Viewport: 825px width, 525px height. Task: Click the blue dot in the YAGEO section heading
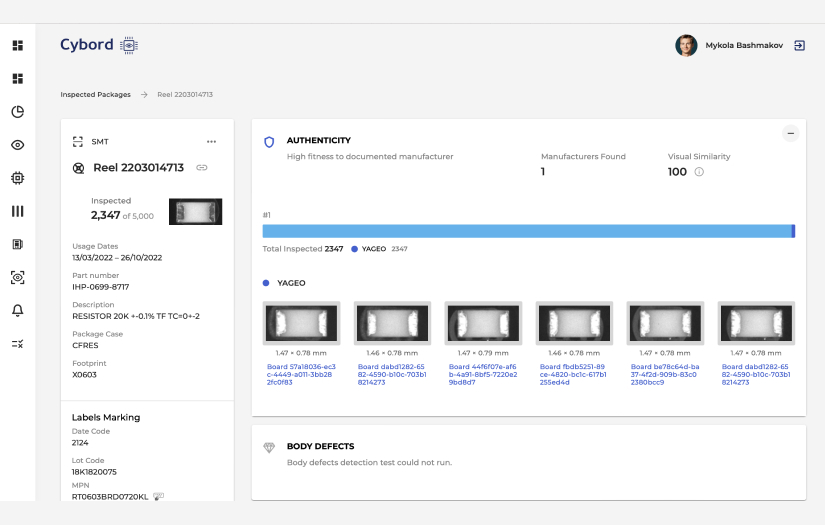[266, 283]
